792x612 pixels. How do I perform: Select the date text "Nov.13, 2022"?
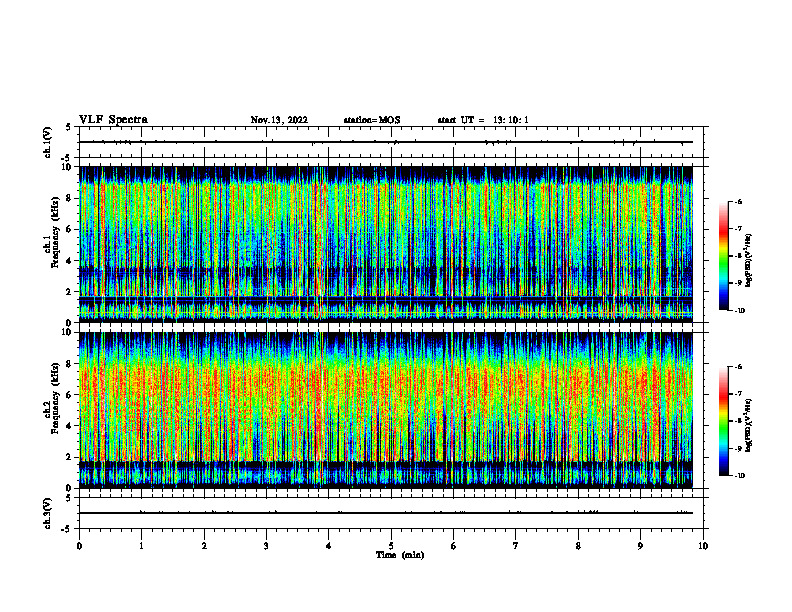279,120
